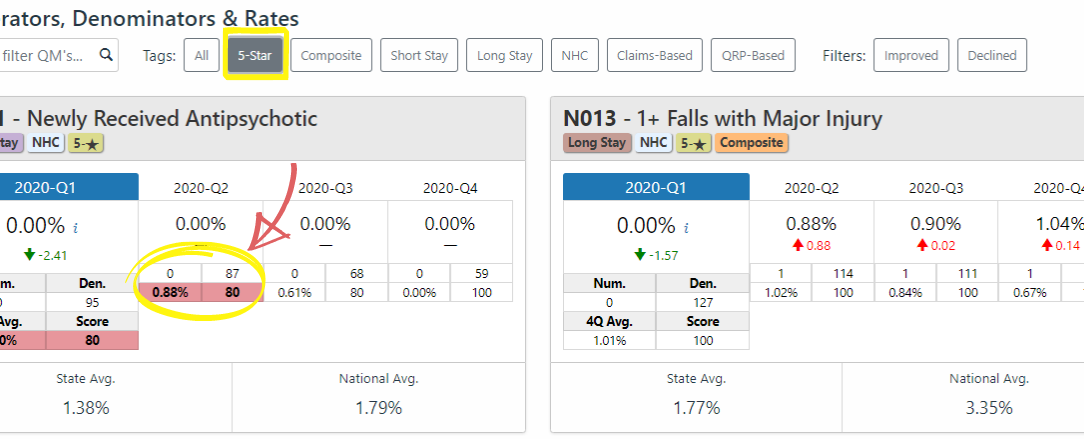Click the search magnifier icon
The height and width of the screenshot is (439, 1084).
pyautogui.click(x=105, y=56)
